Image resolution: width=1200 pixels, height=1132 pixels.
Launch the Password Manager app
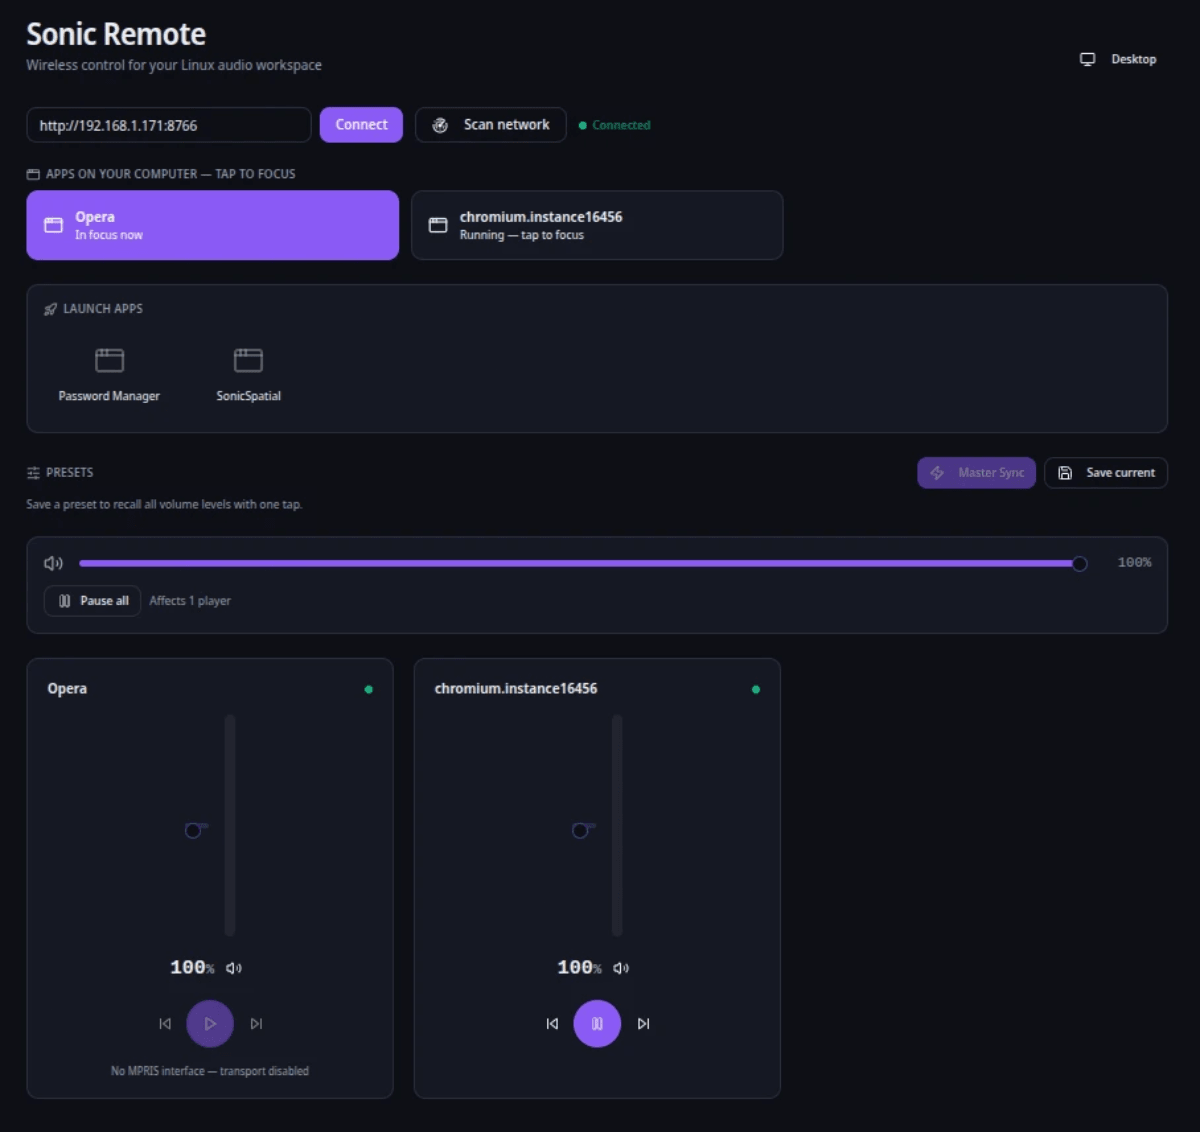pos(109,374)
